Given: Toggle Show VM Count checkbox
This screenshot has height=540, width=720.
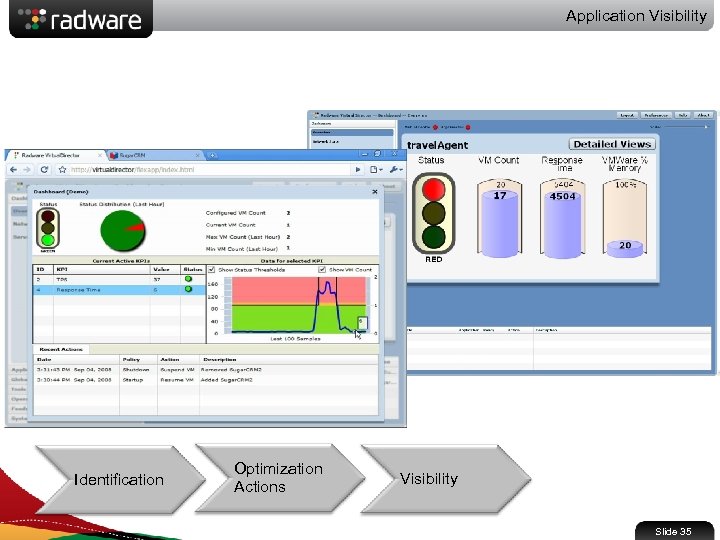Looking at the screenshot, I should [322, 270].
